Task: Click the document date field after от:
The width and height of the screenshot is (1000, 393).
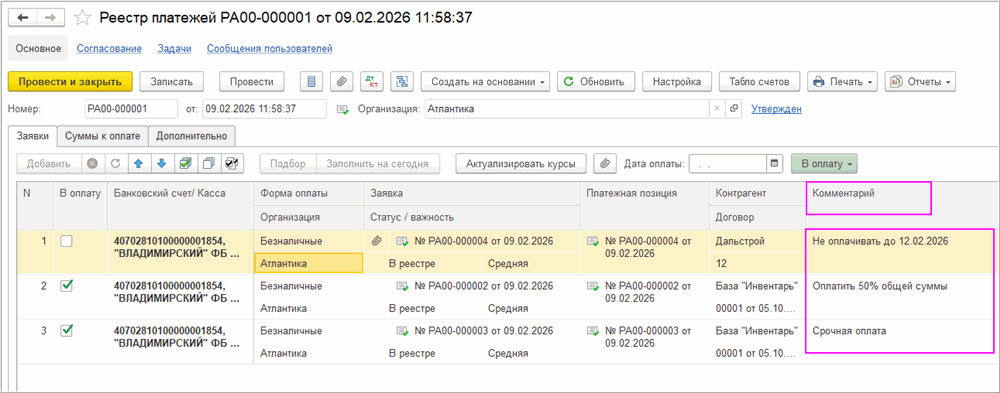Action: [x=264, y=109]
